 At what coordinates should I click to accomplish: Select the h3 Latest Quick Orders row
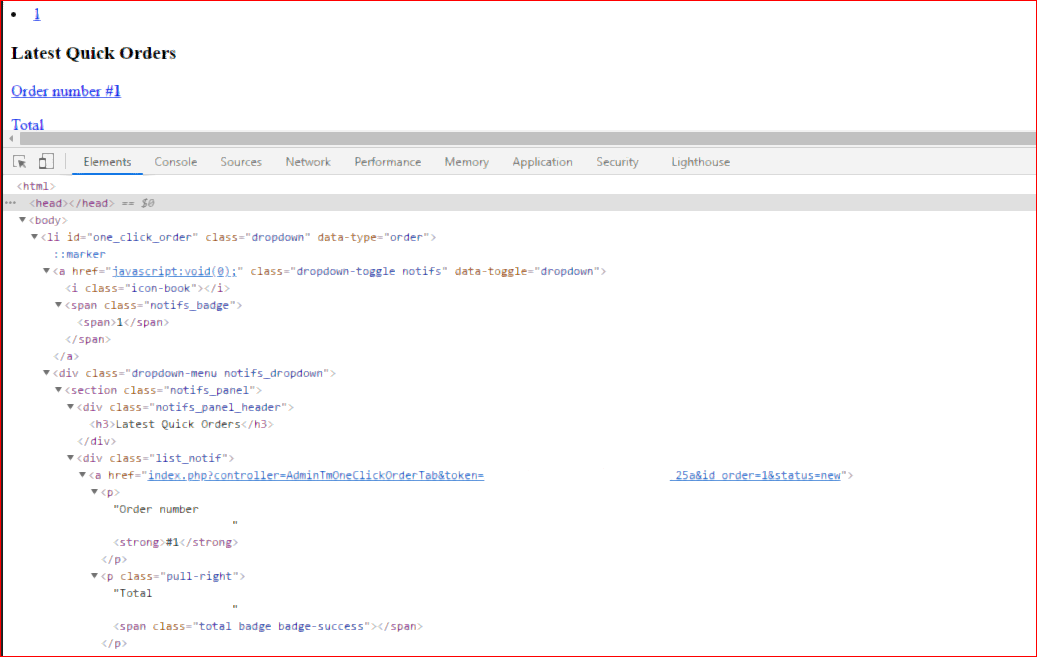point(181,424)
